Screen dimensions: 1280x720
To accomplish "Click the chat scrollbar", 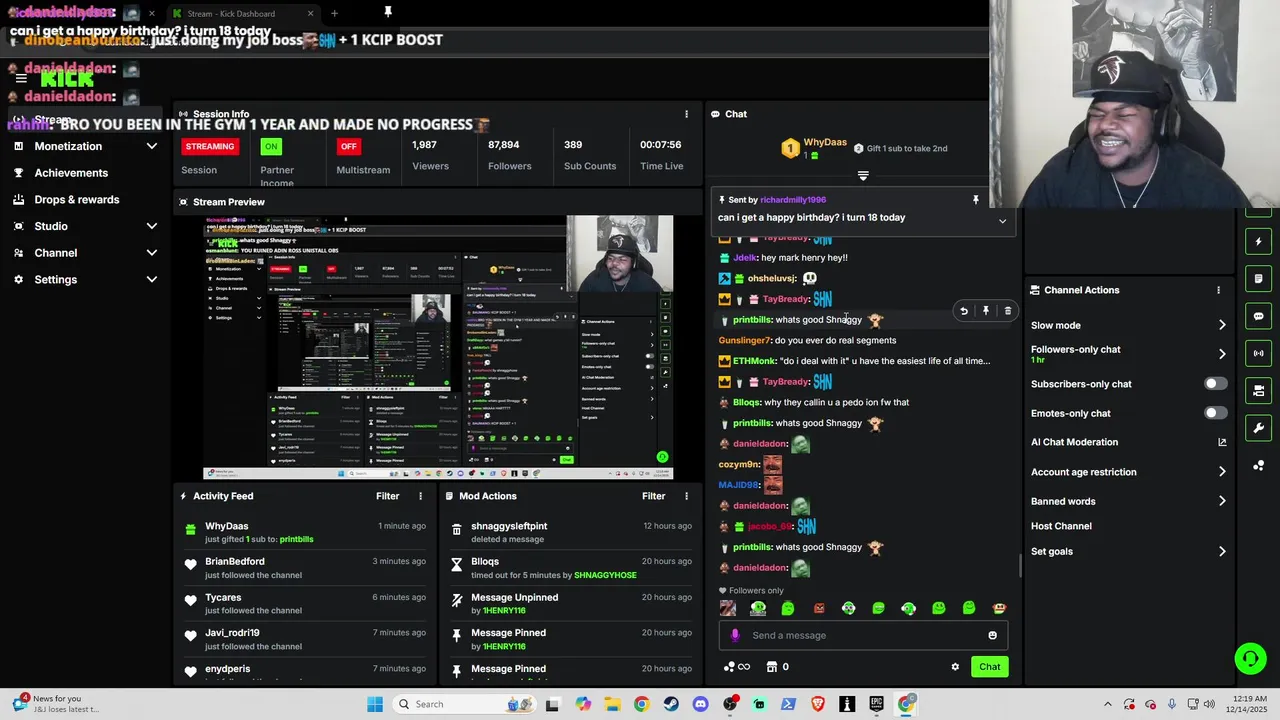I will click(1020, 566).
